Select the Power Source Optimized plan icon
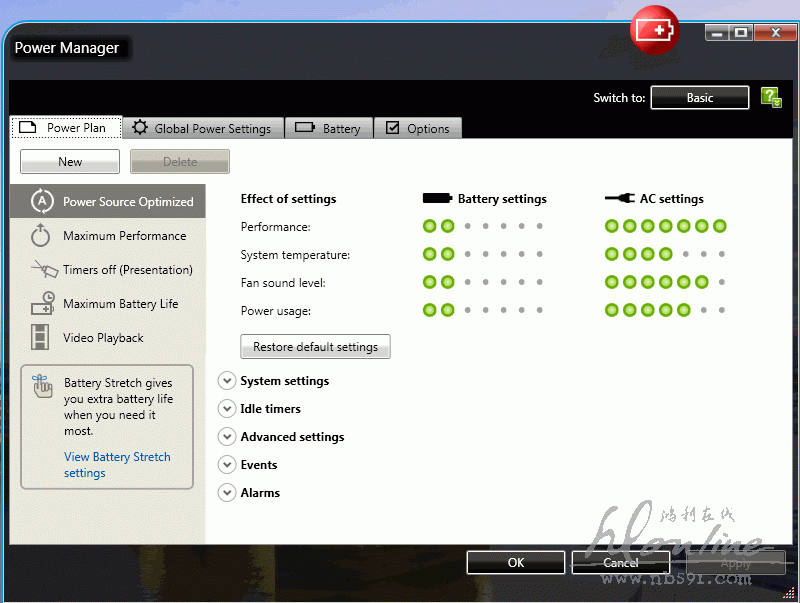The width and height of the screenshot is (800, 603). pos(42,201)
